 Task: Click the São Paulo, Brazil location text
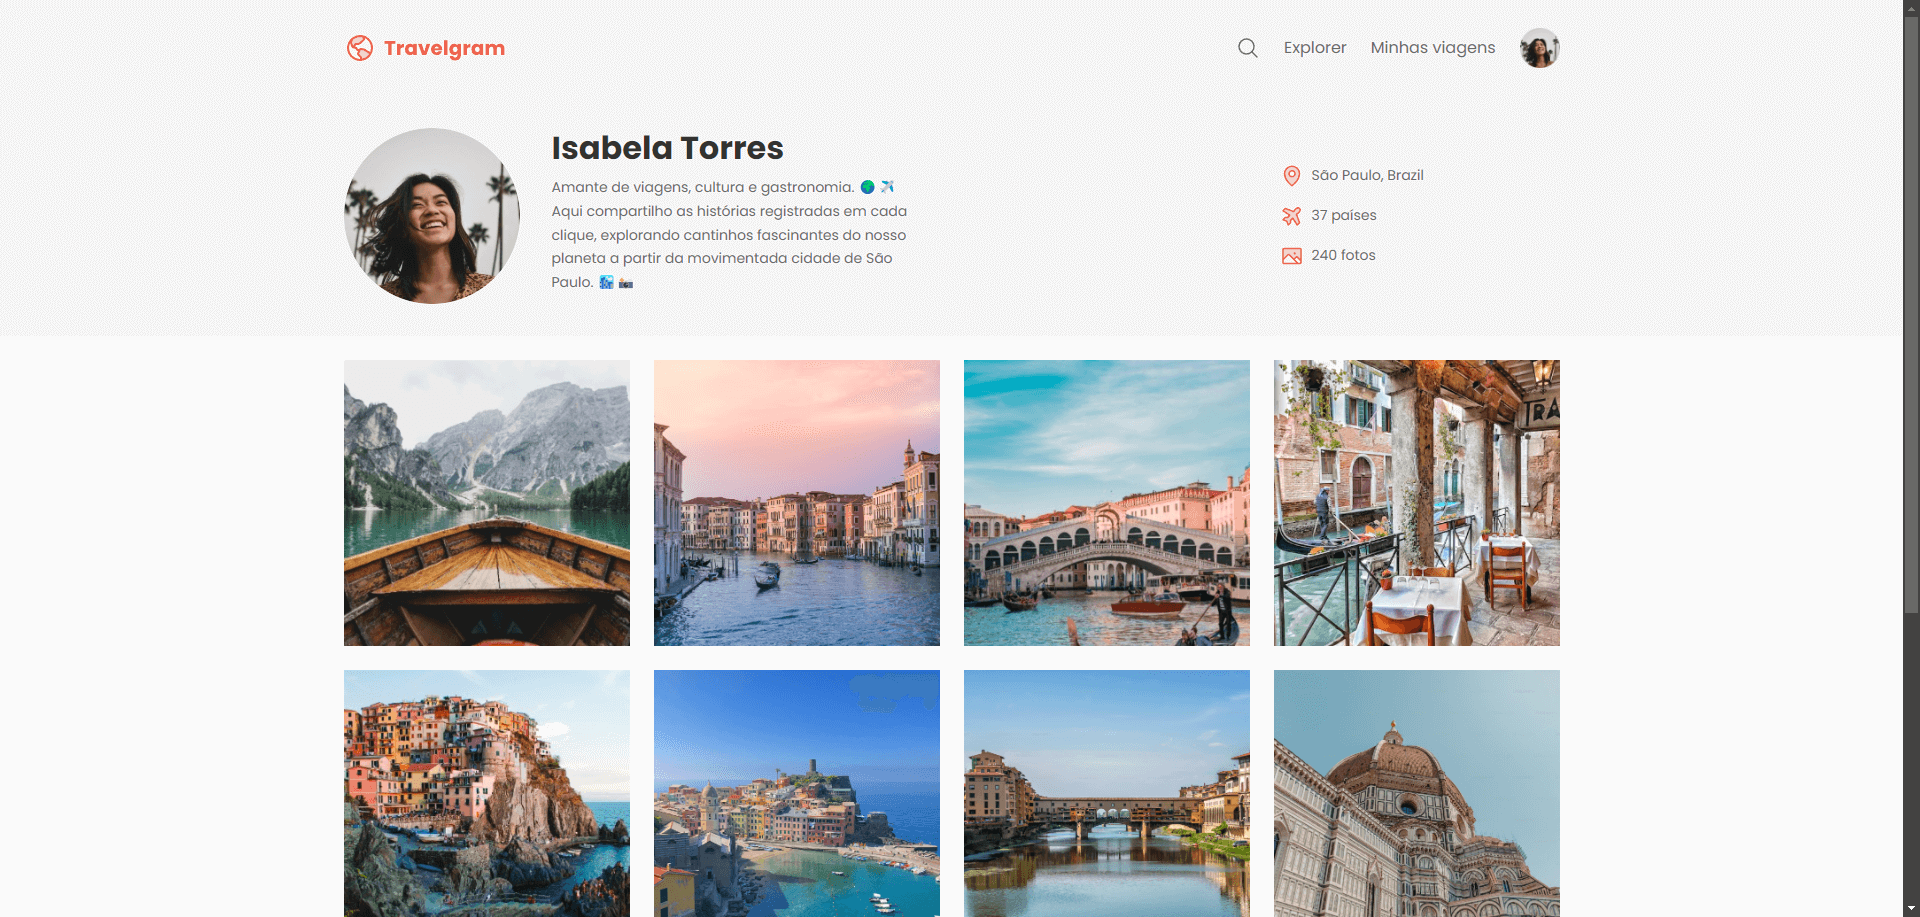pyautogui.click(x=1367, y=176)
